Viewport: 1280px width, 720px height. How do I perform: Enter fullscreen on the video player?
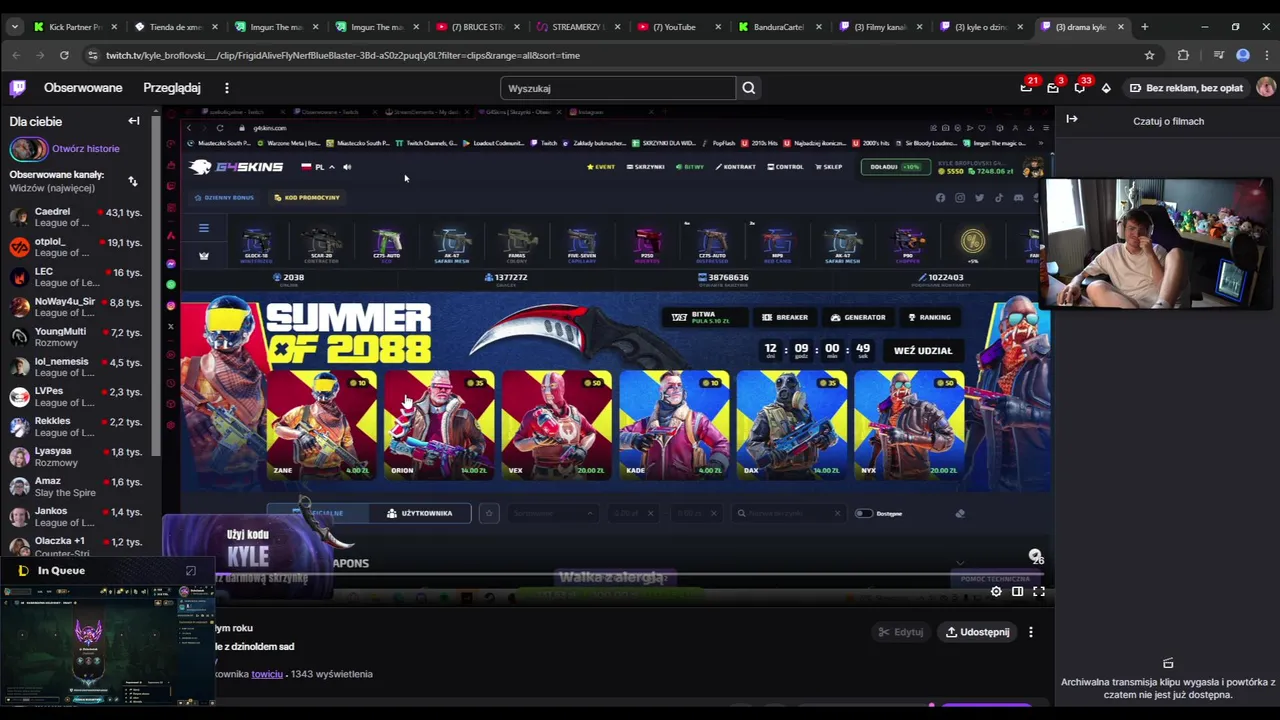(x=1039, y=592)
